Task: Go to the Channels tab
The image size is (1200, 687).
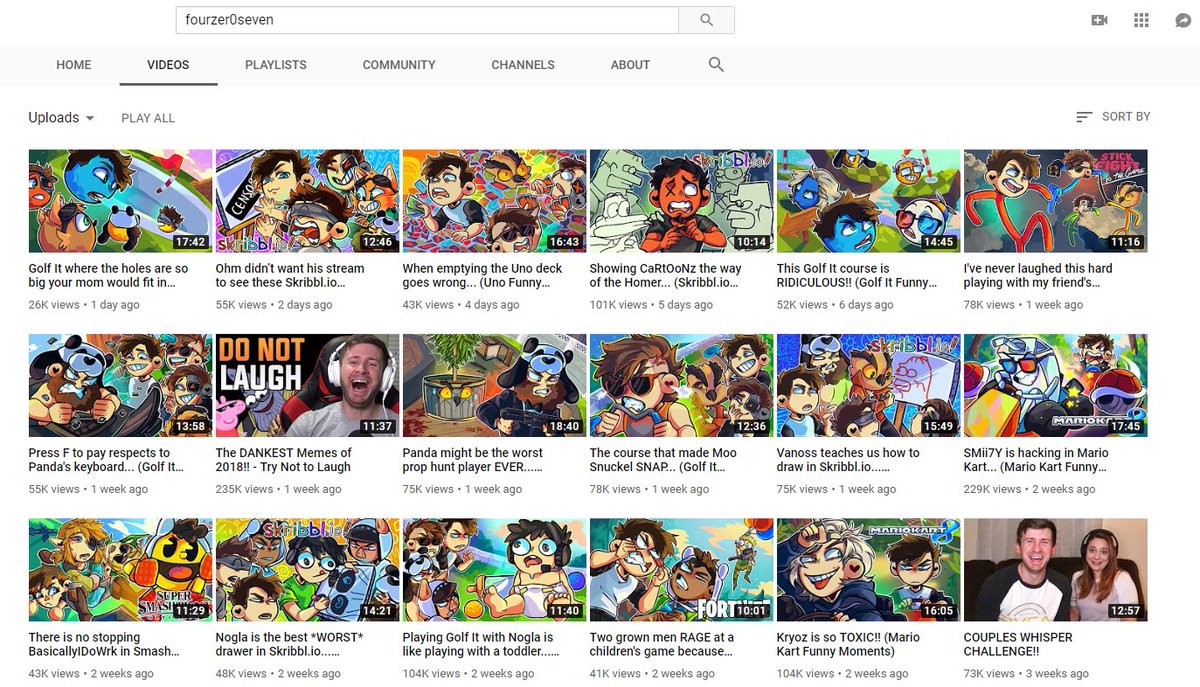Action: click(523, 65)
